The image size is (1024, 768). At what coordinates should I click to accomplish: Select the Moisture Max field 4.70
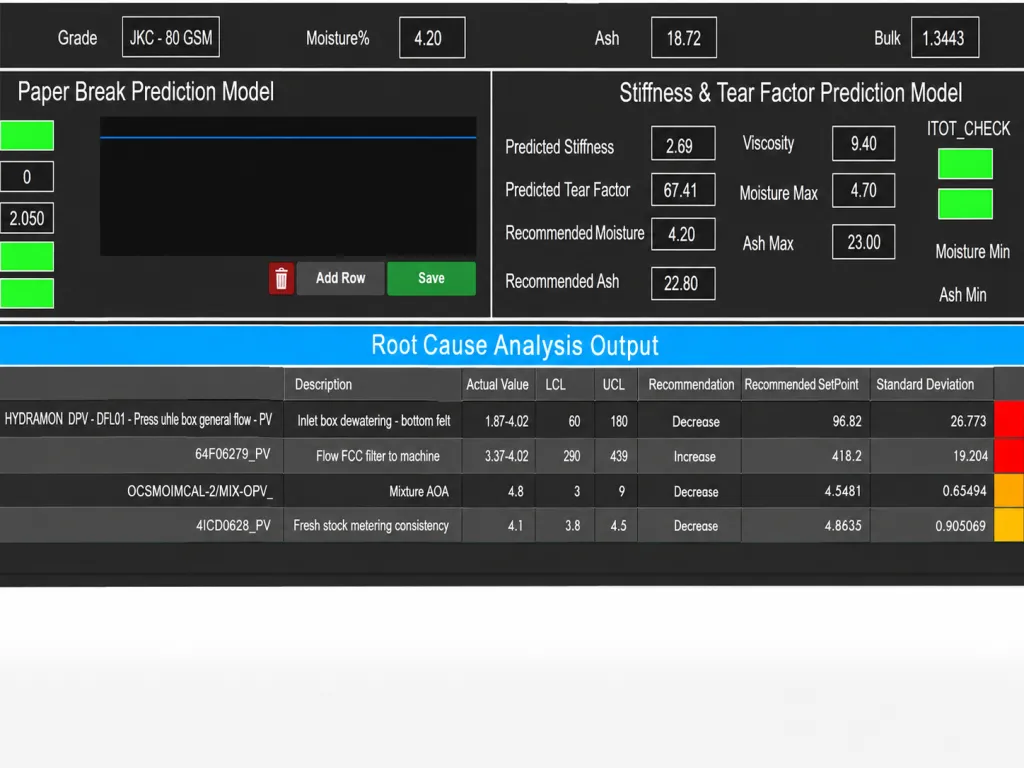coord(863,190)
